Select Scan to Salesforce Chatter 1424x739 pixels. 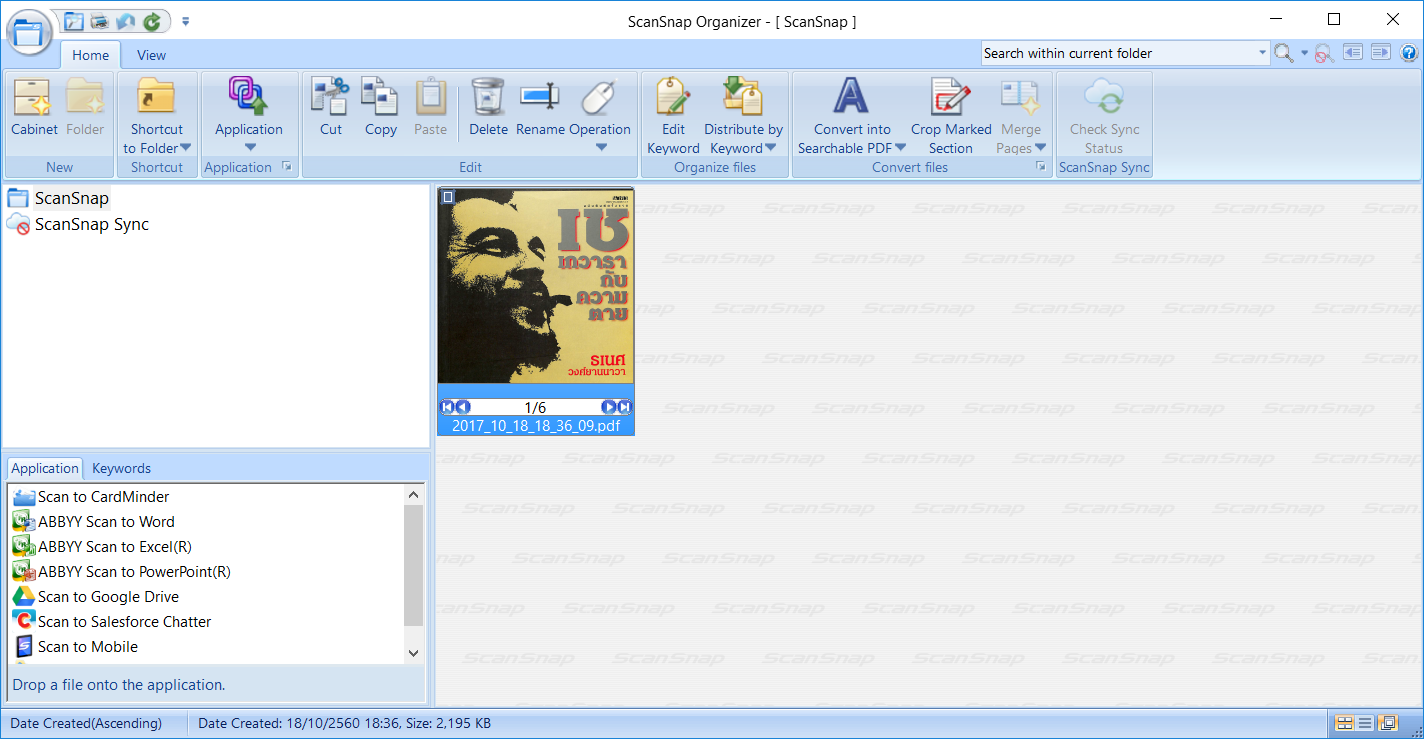tap(124, 622)
